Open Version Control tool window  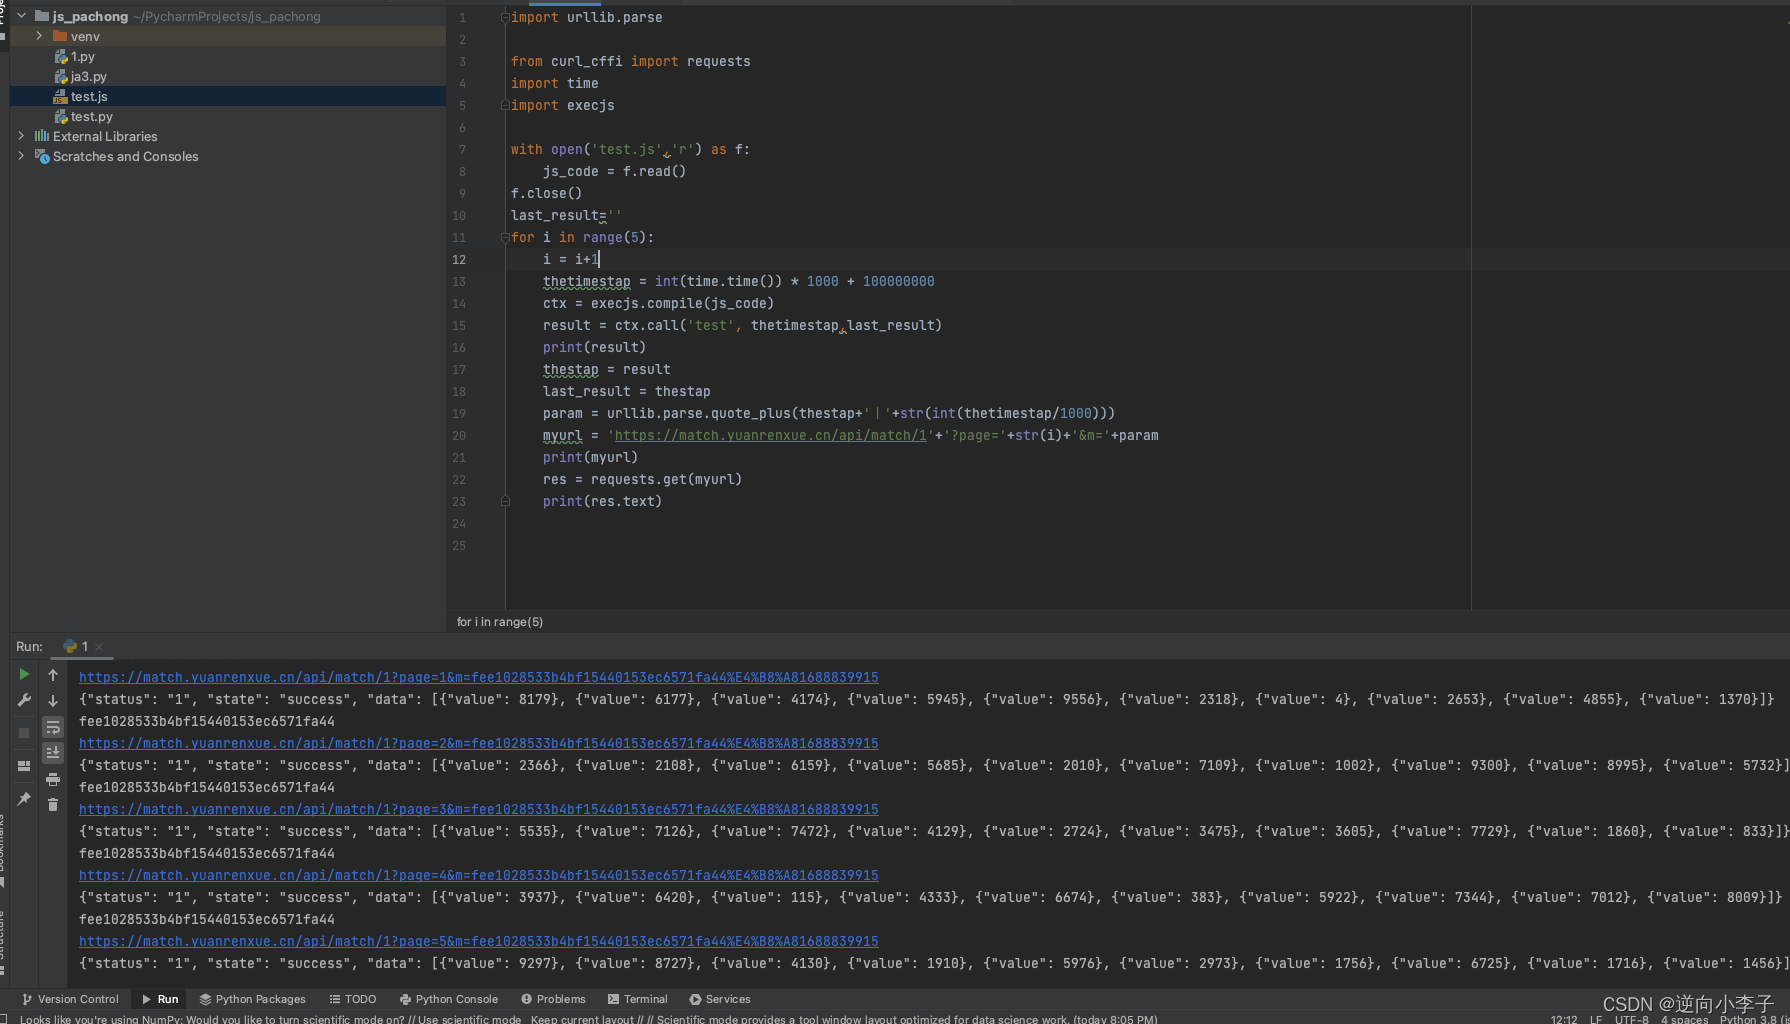point(70,999)
